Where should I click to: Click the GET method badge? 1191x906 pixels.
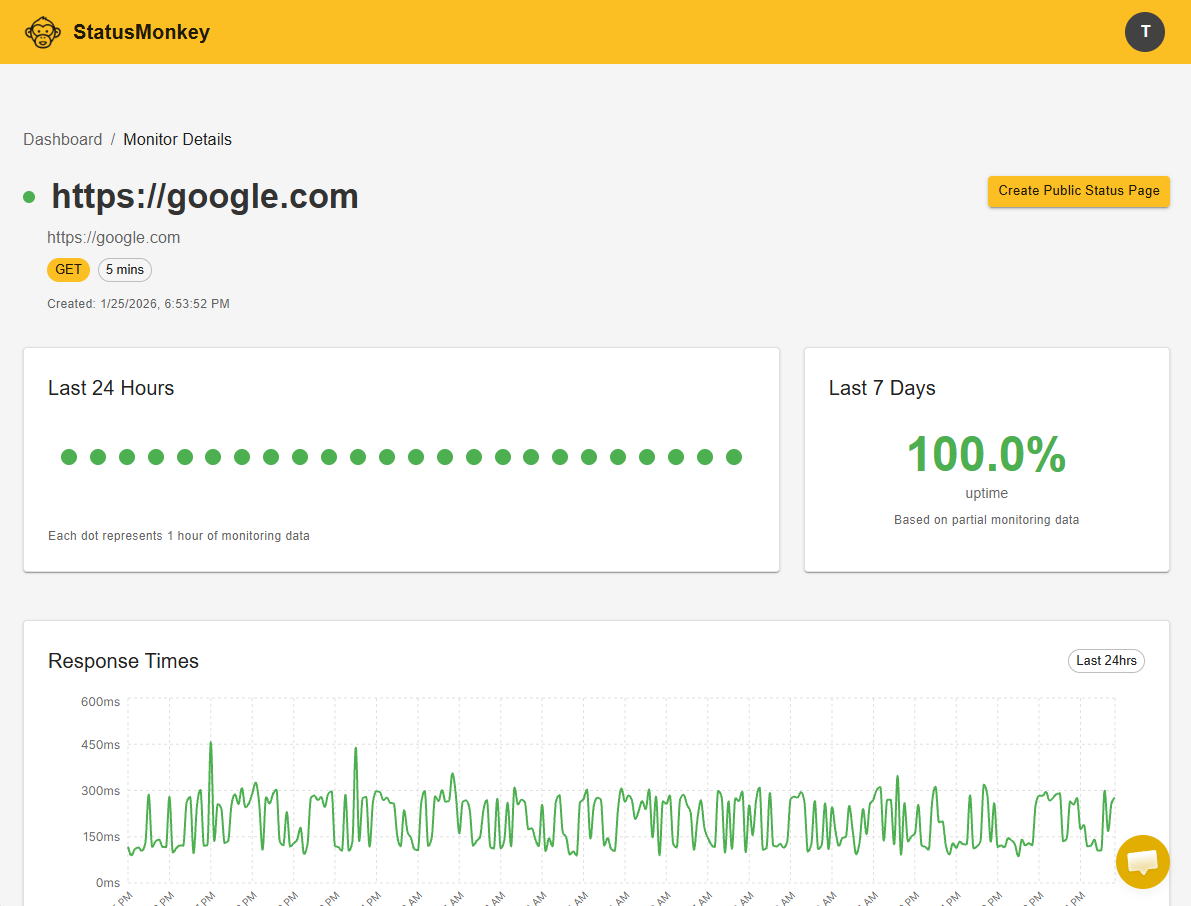coord(68,270)
